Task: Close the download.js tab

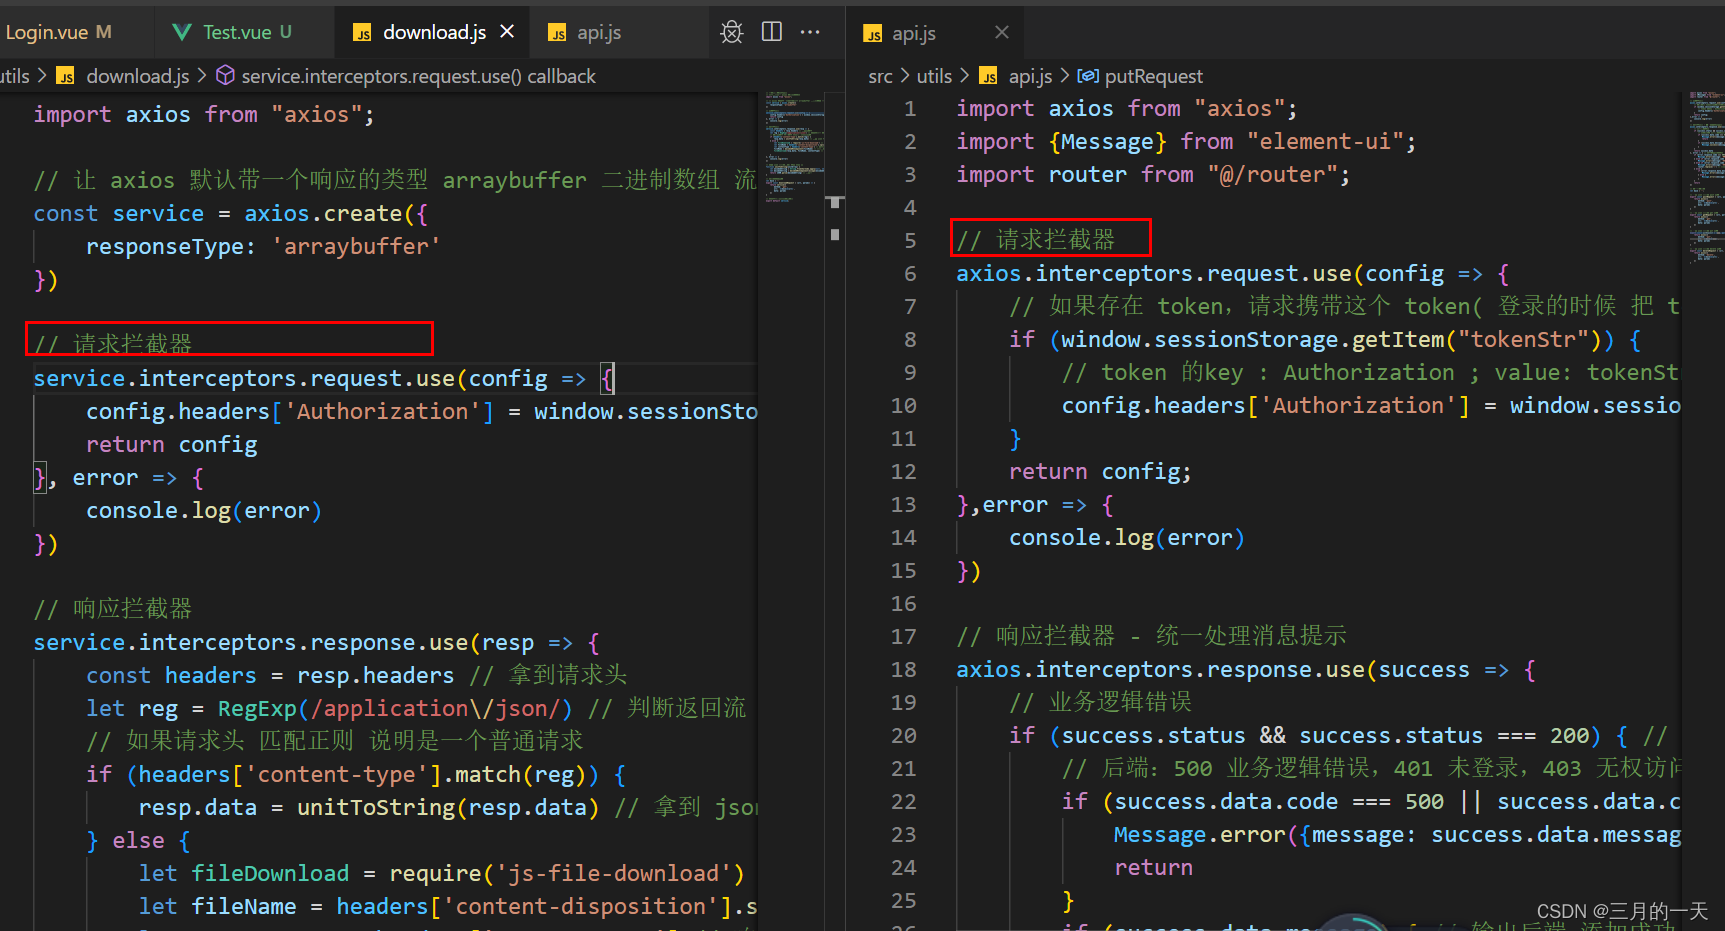Action: point(507,32)
